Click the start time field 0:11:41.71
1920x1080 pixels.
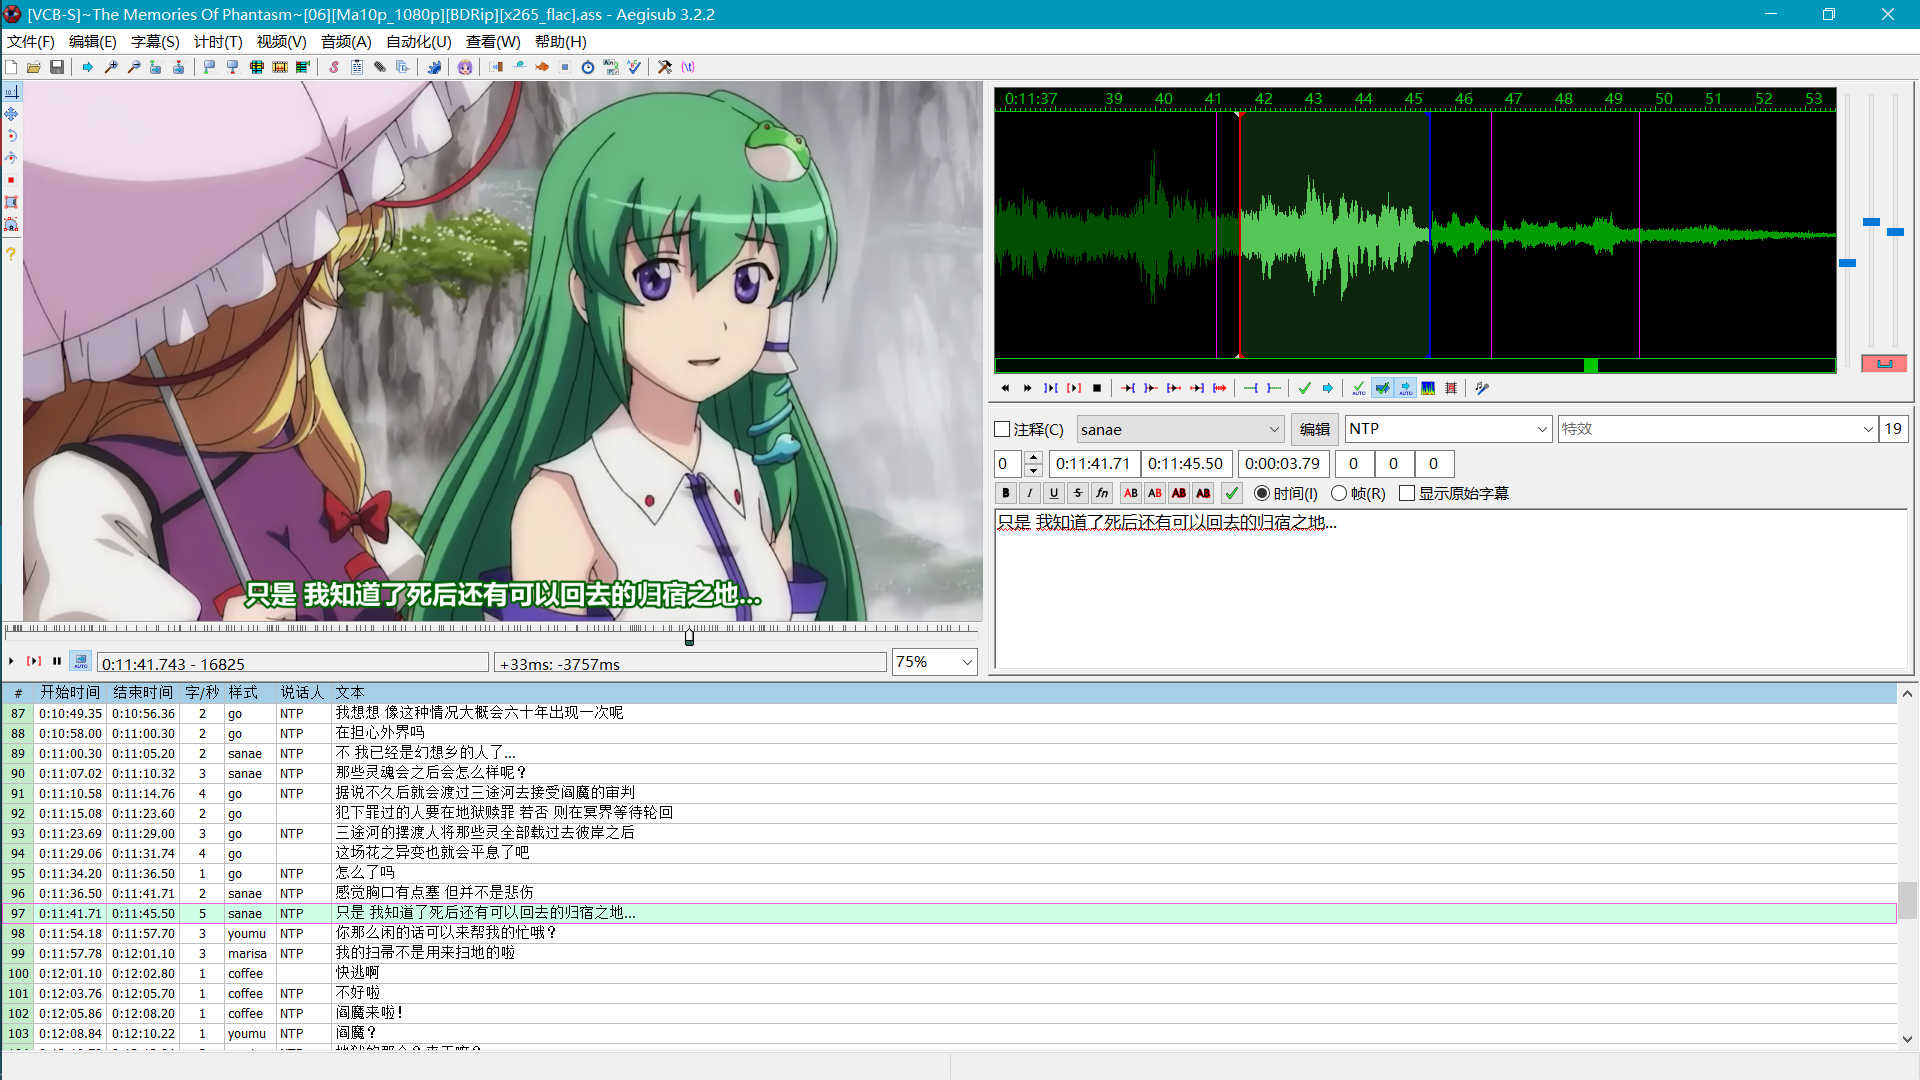[1093, 464]
